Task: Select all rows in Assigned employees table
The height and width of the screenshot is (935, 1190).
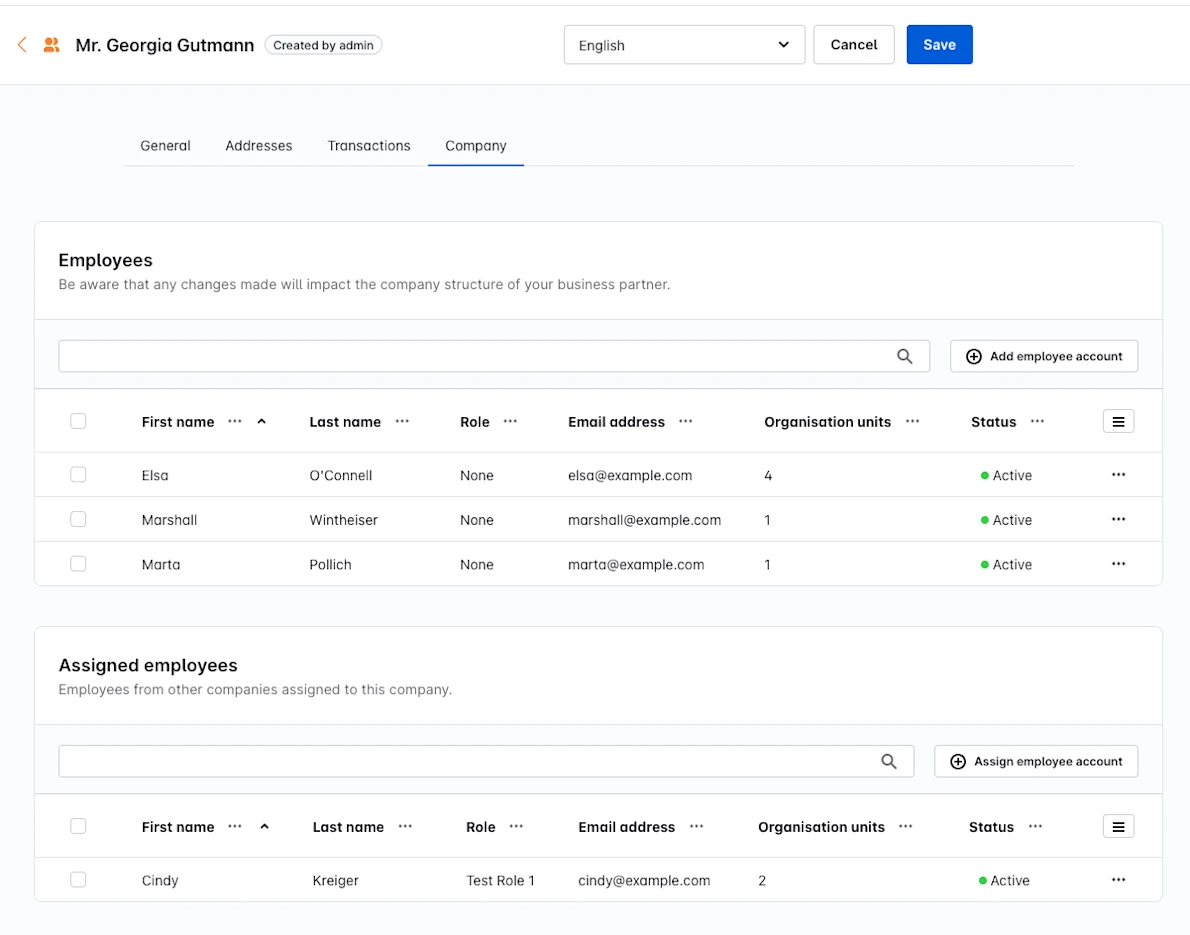Action: point(78,826)
